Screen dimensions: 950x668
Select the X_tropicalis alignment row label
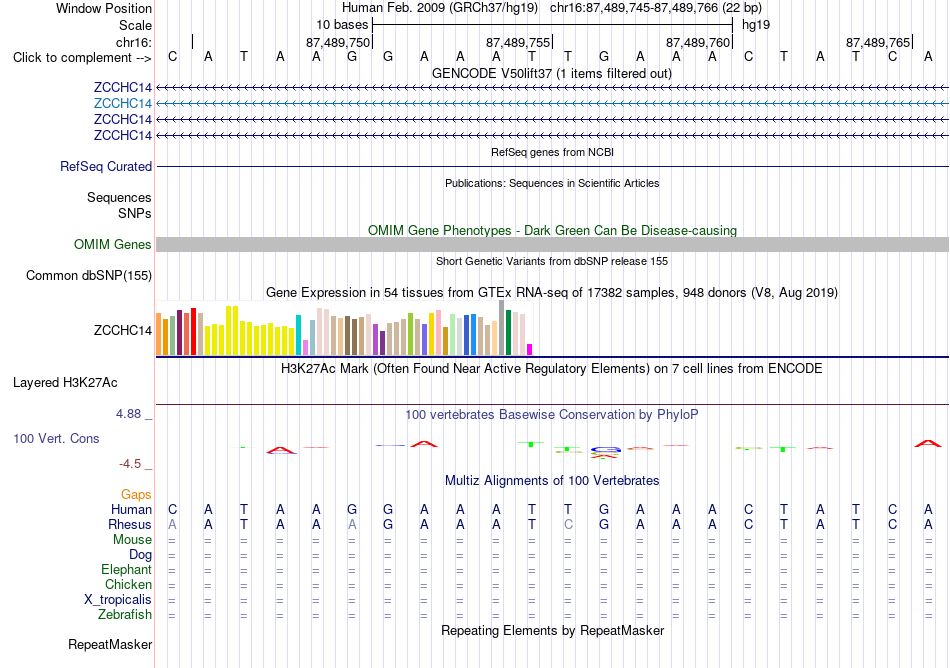tap(118, 600)
